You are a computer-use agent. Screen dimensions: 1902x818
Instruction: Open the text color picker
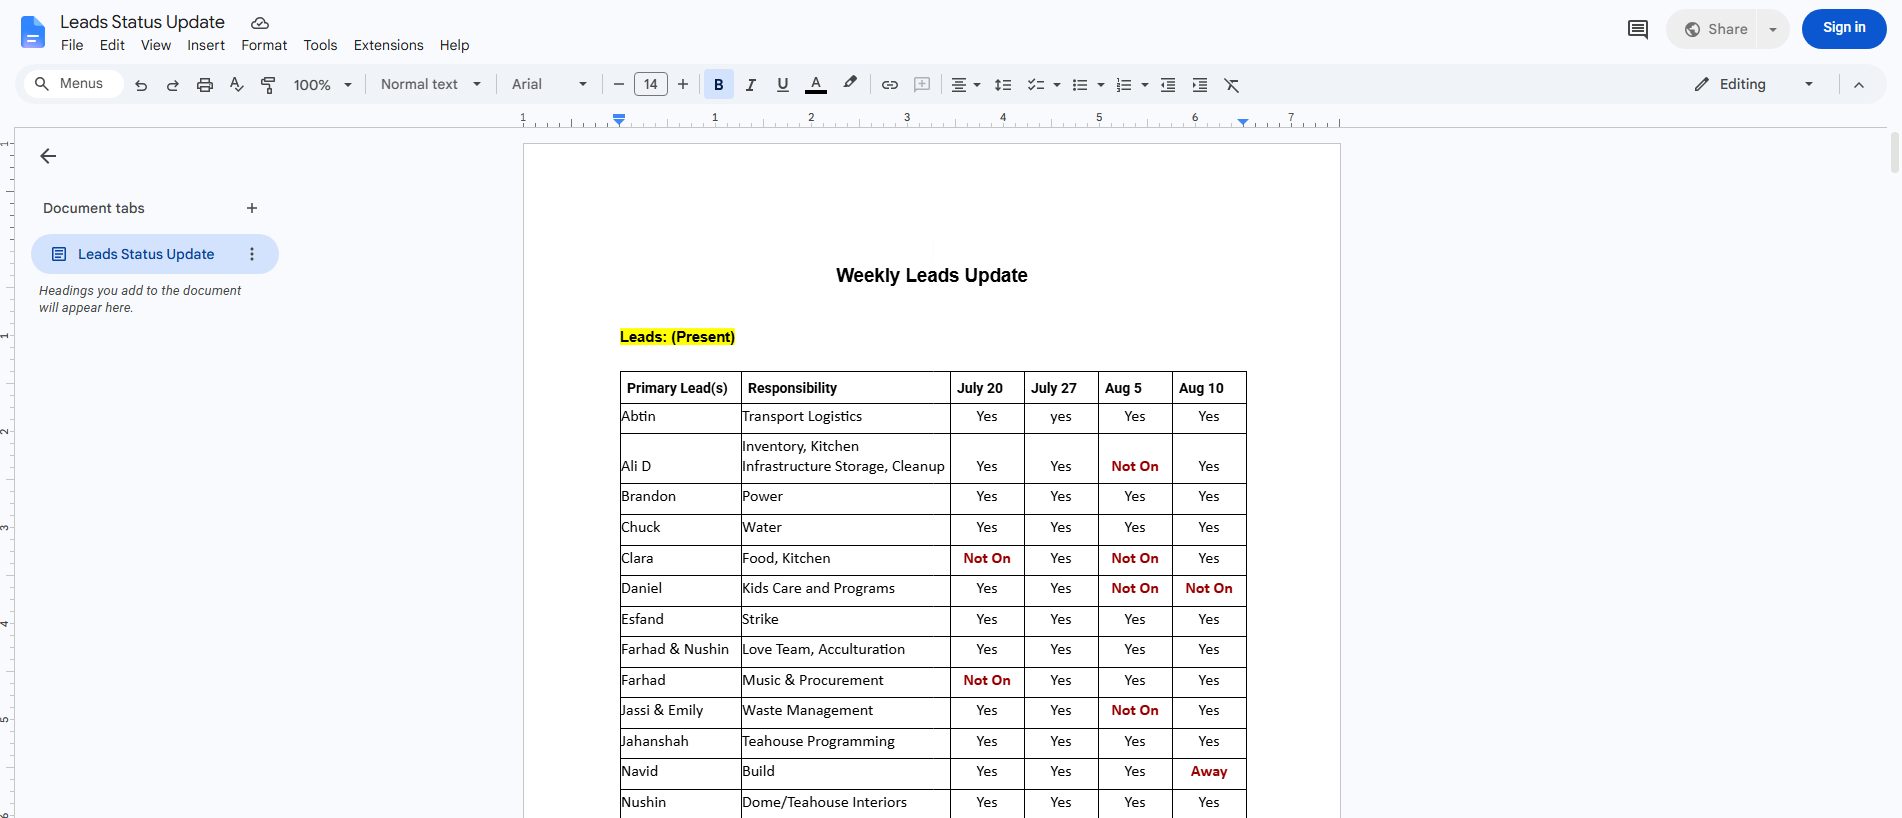pos(816,85)
